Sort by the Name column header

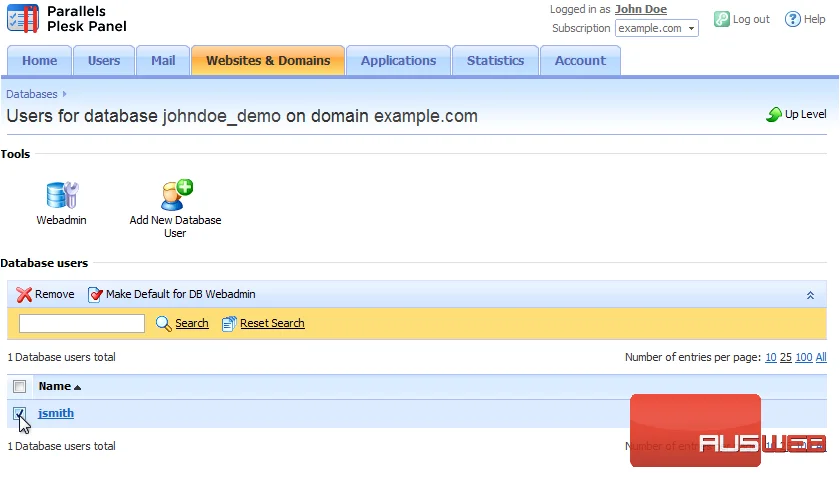click(x=59, y=386)
